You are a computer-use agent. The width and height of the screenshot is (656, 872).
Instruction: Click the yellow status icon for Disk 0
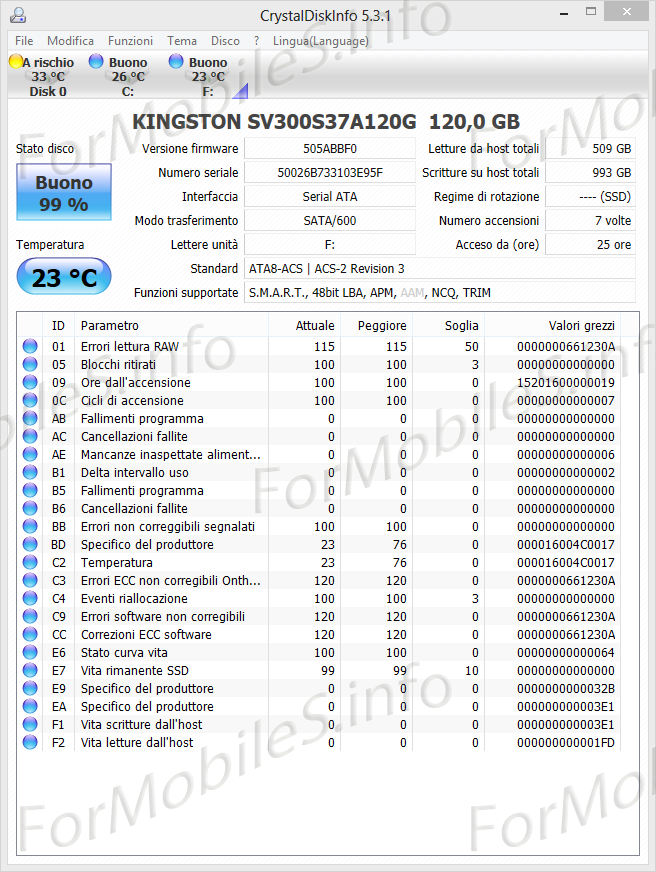point(16,62)
